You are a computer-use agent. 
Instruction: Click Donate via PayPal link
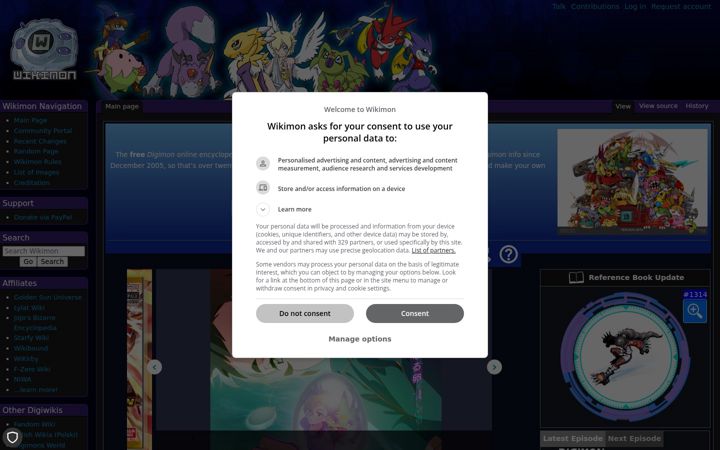tap(43, 218)
